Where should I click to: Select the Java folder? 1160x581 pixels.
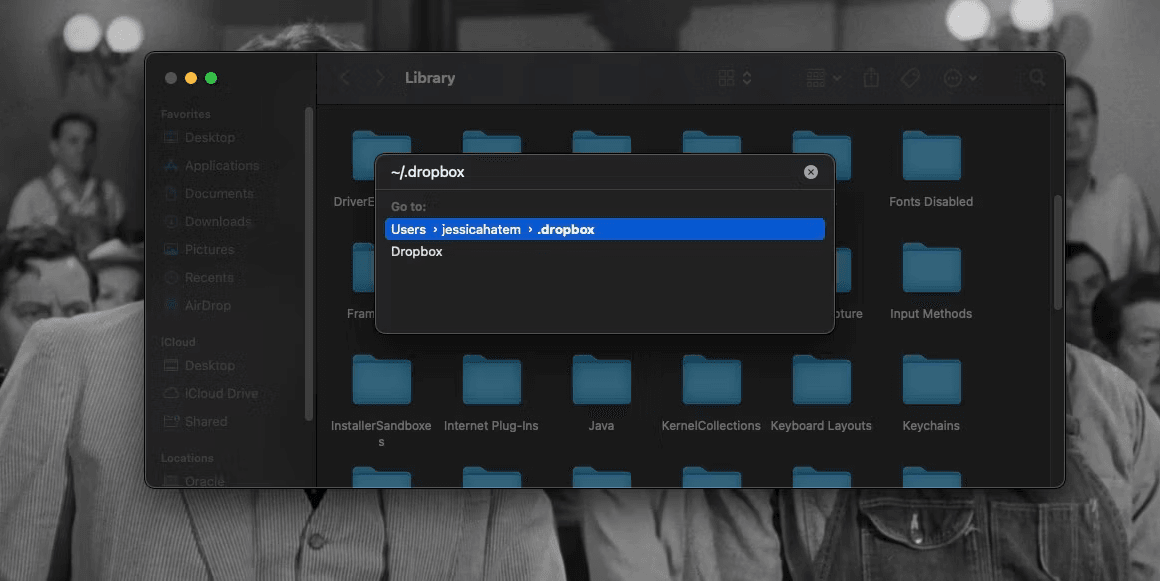coord(601,393)
